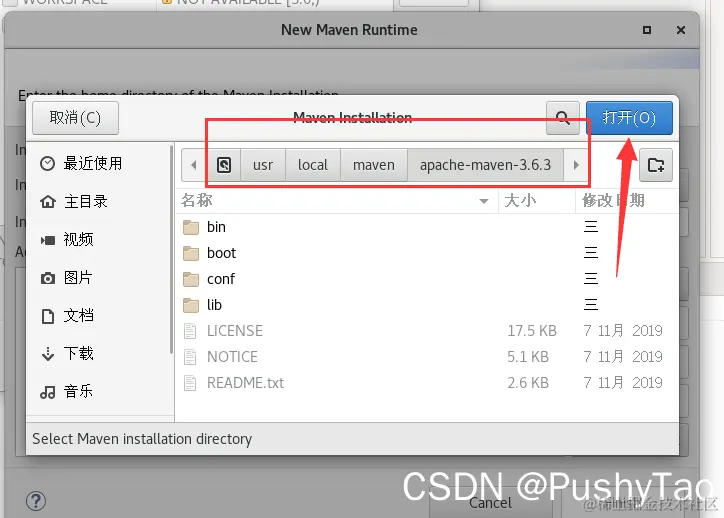This screenshot has height=518, width=724.
Task: Open 音乐 music in sidebar
Action: point(99,392)
